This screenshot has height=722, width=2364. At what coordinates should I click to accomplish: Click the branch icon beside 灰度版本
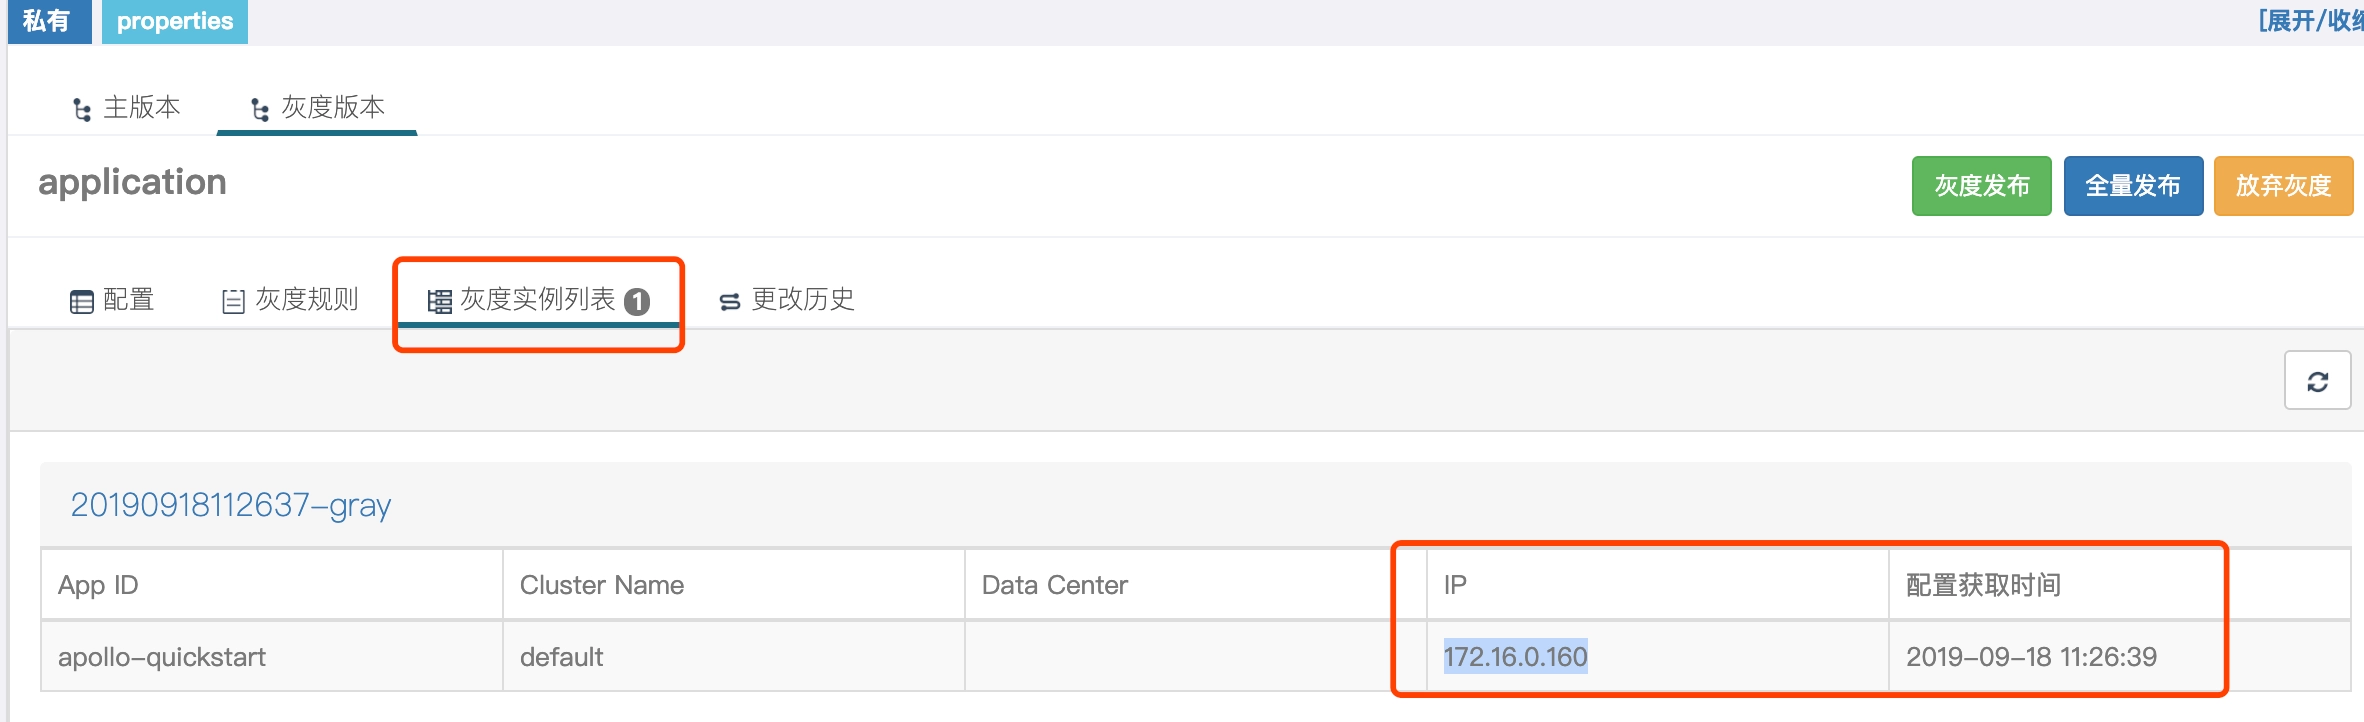260,109
